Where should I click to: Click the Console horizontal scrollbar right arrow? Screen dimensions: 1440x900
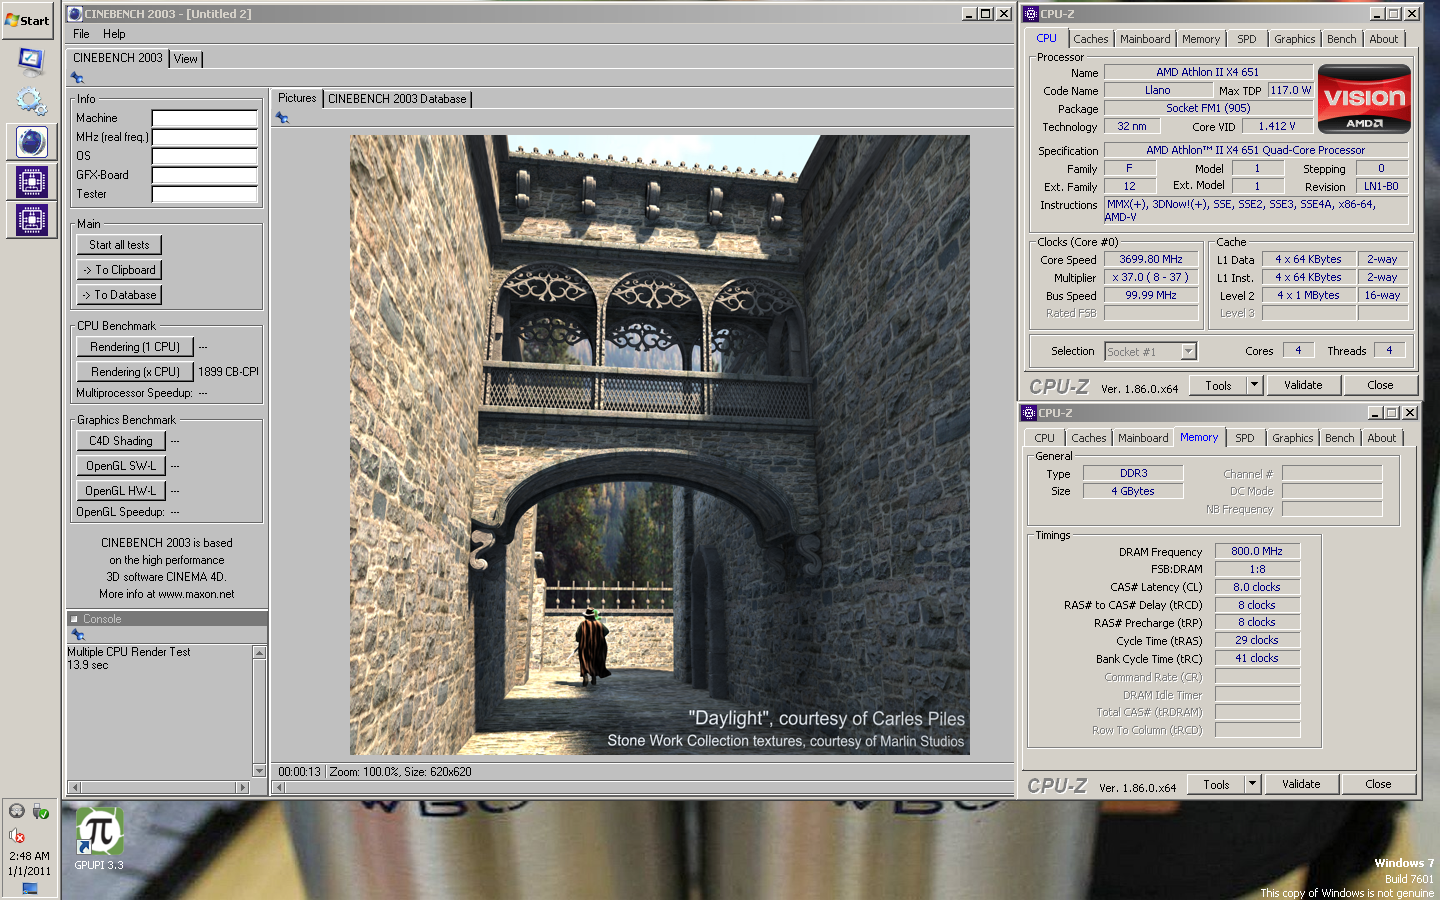(242, 788)
